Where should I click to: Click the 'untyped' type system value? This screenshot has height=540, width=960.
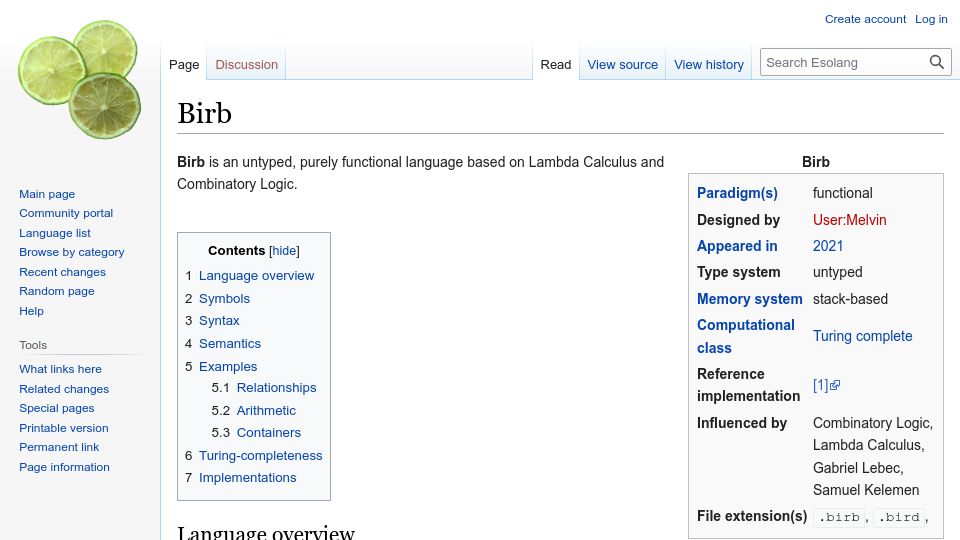pyautogui.click(x=837, y=272)
